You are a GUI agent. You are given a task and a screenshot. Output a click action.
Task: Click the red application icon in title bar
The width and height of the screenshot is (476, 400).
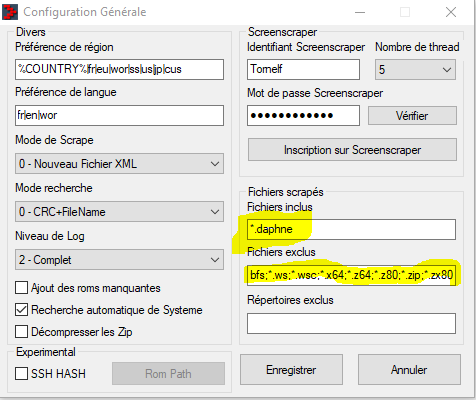pyautogui.click(x=9, y=12)
